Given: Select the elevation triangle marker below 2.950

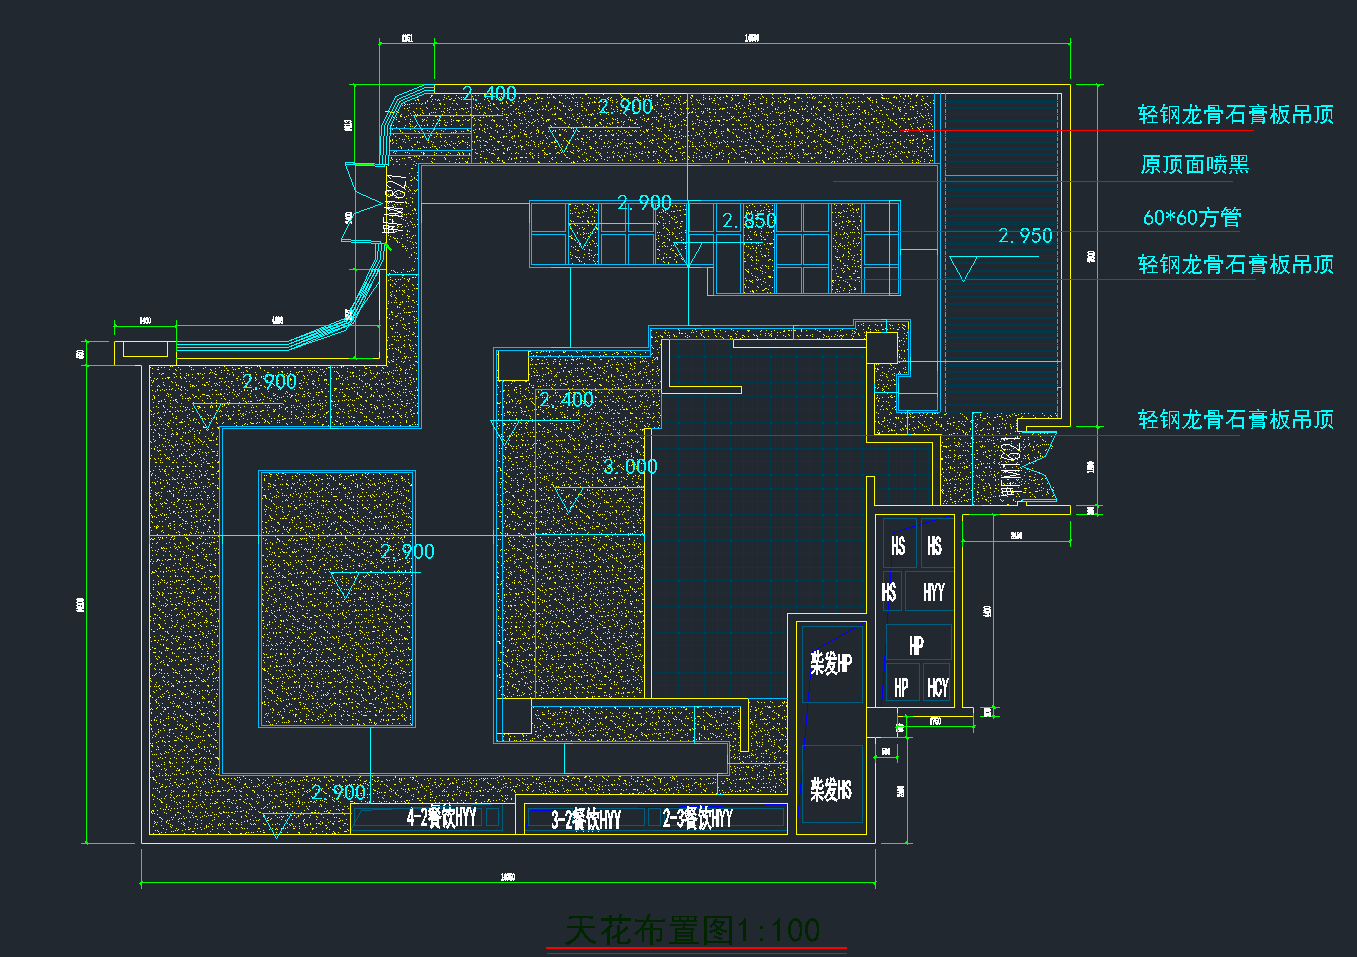Looking at the screenshot, I should (x=963, y=269).
